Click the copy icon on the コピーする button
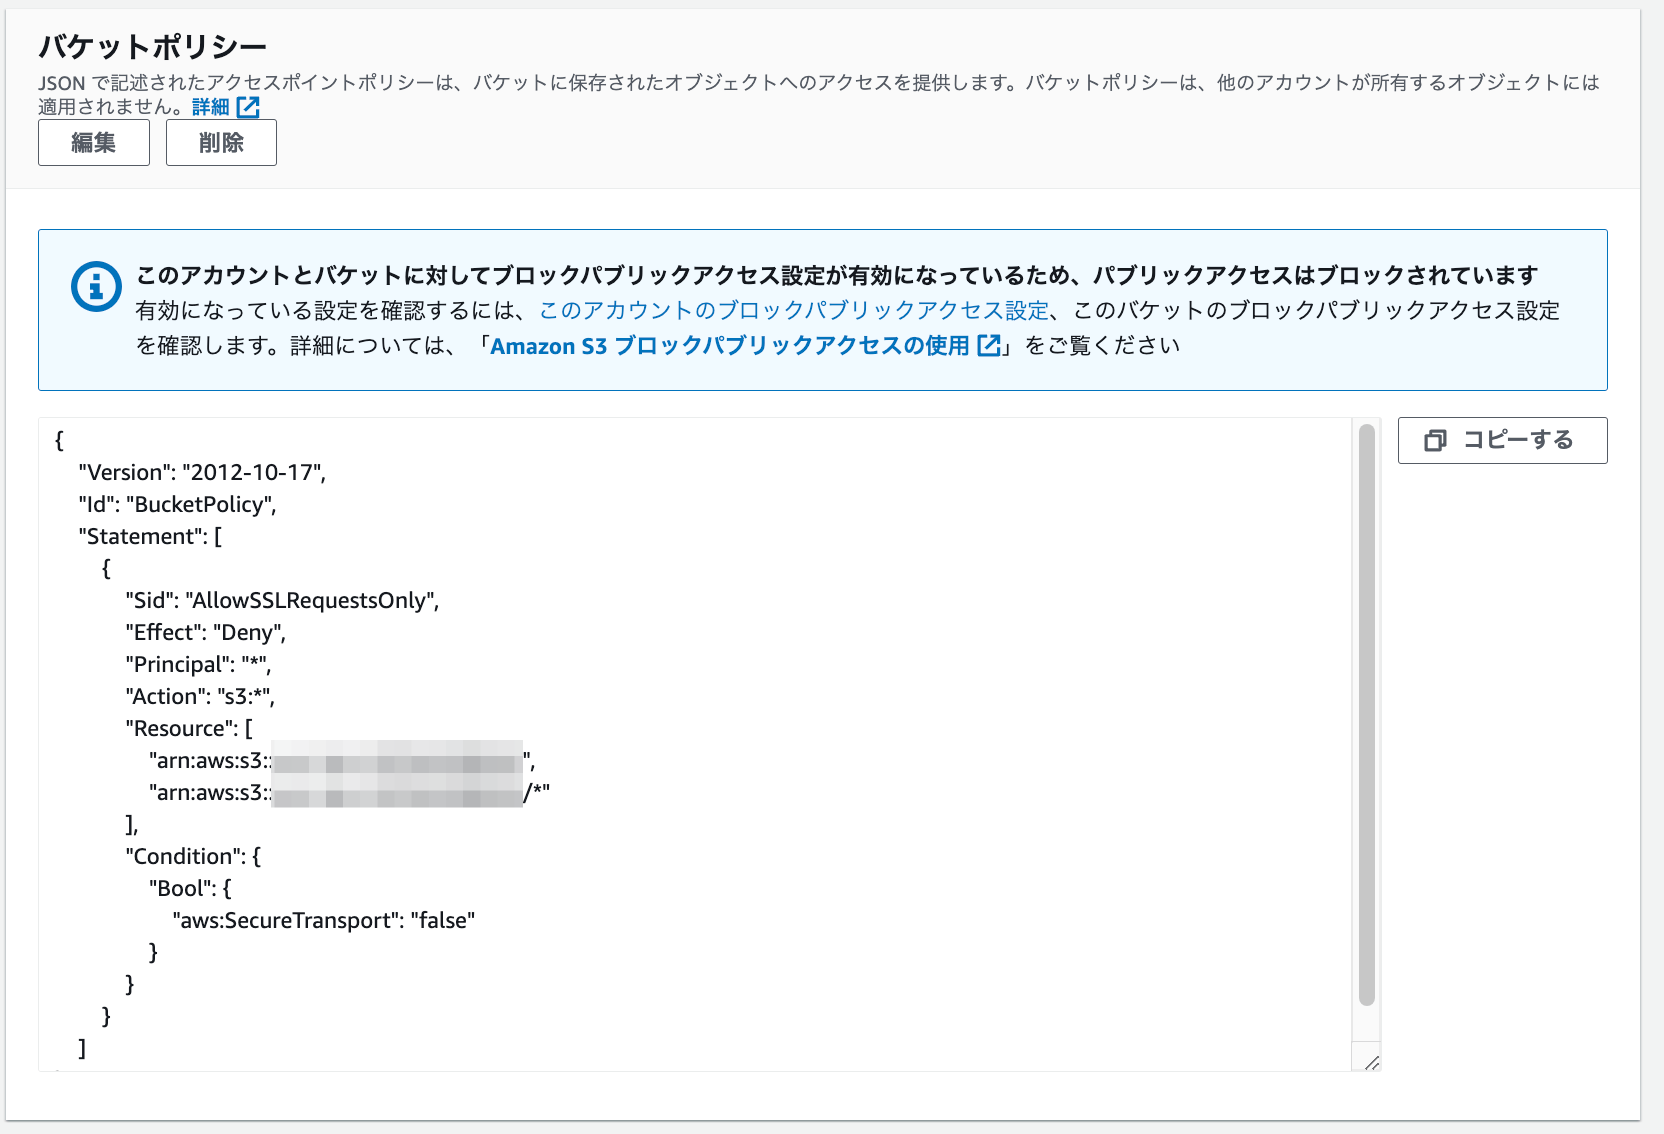 pos(1437,440)
